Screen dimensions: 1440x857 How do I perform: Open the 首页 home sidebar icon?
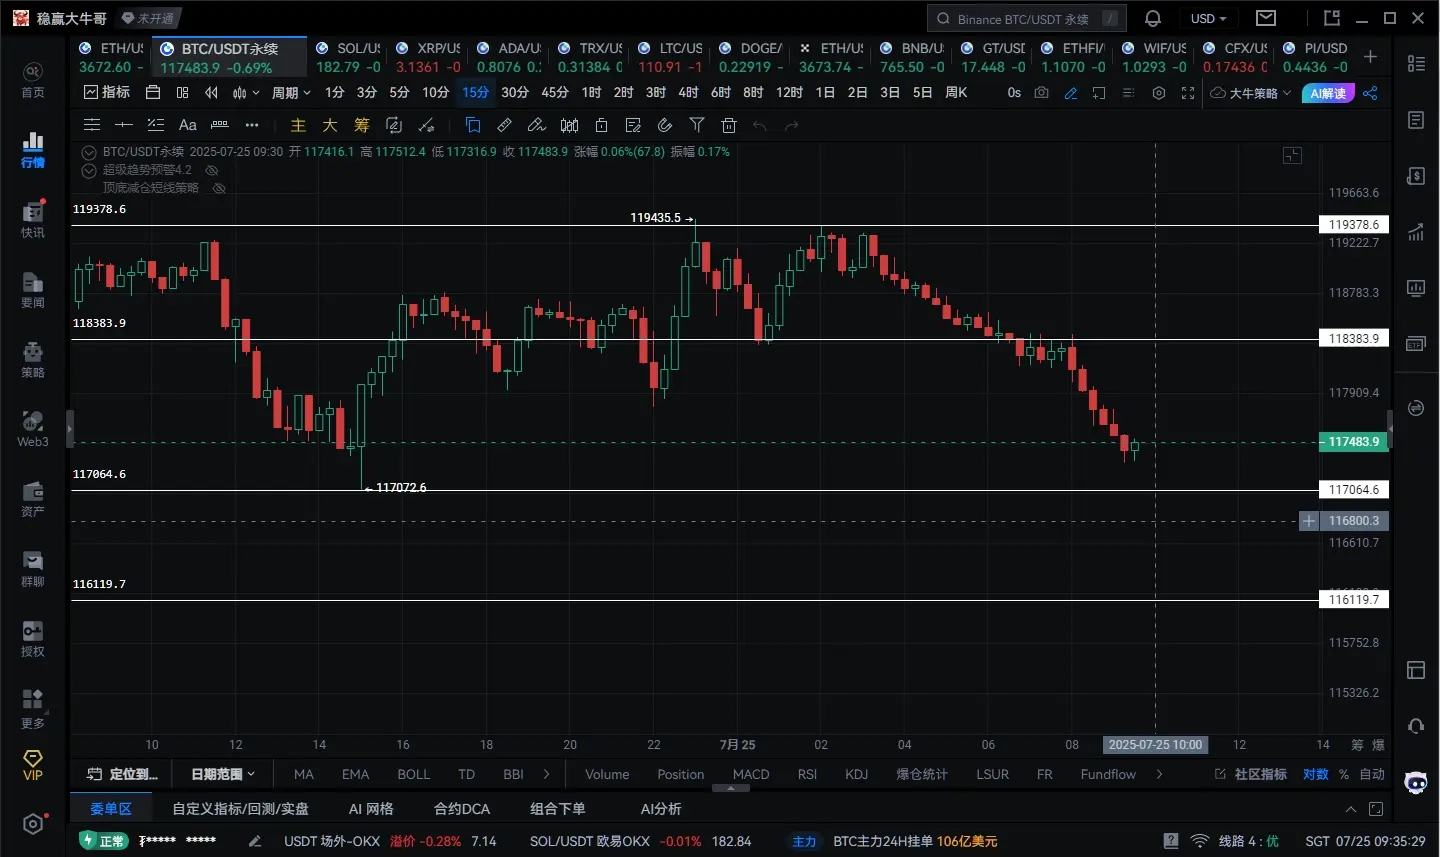click(33, 80)
